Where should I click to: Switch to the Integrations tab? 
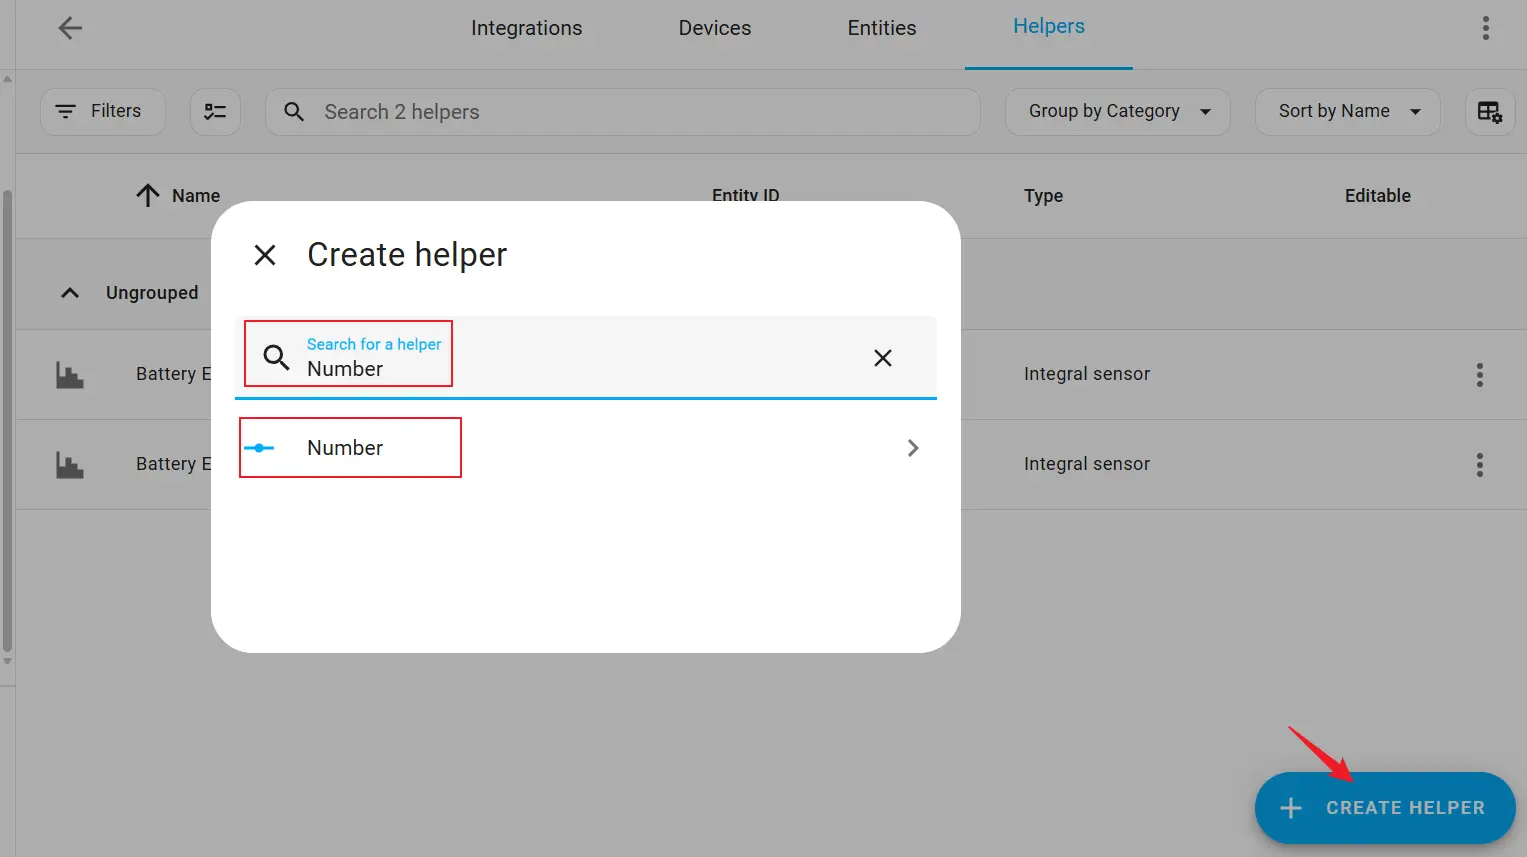(526, 28)
